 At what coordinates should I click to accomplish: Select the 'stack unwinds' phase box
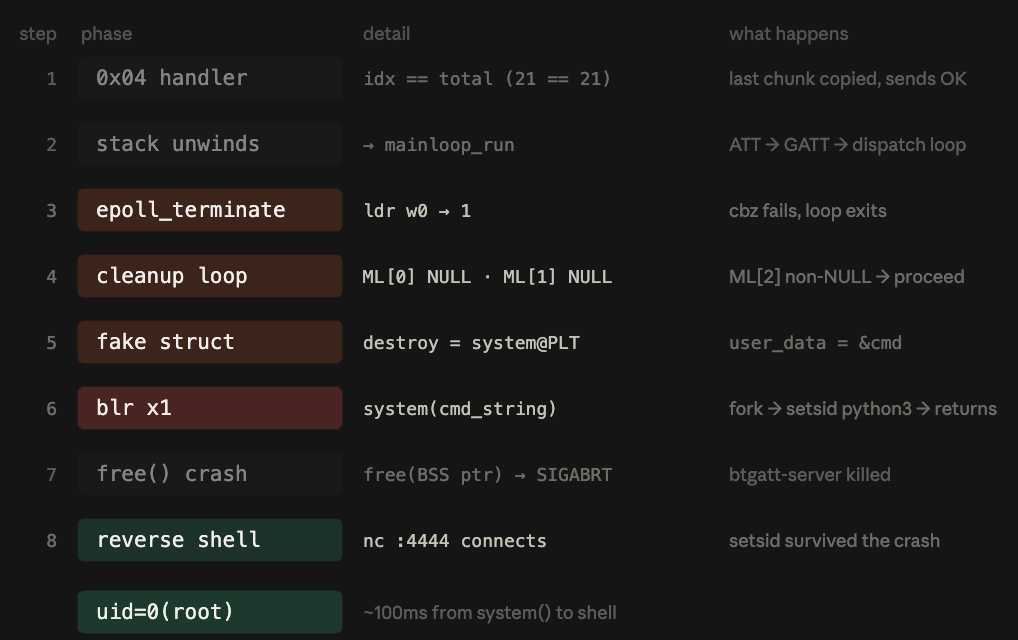click(210, 144)
